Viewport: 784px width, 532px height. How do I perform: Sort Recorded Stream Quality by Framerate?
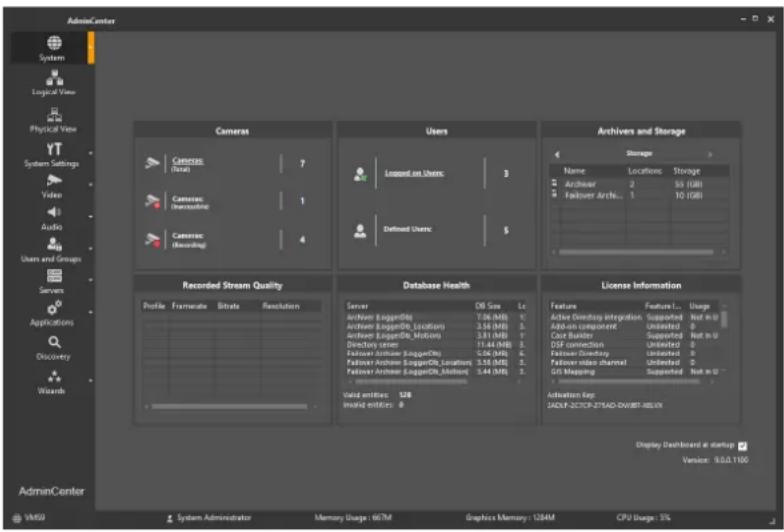pyautogui.click(x=190, y=306)
